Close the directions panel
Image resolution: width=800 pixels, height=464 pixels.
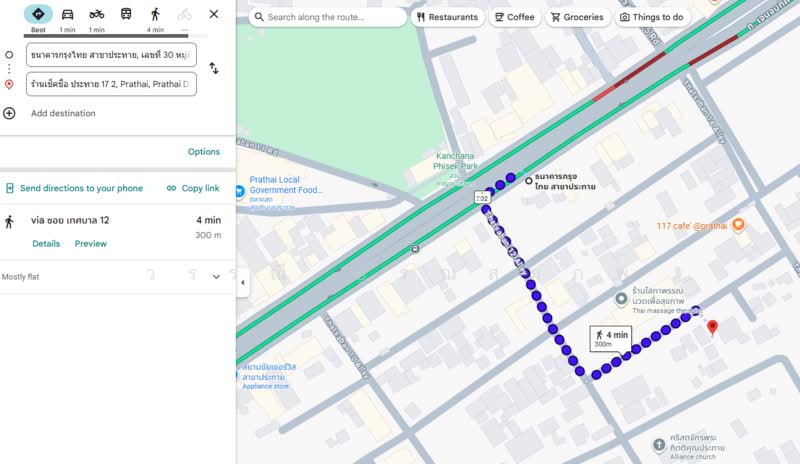pyautogui.click(x=214, y=14)
